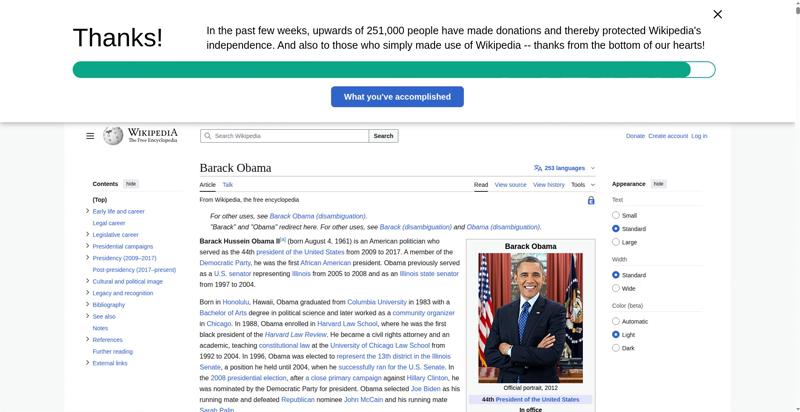Click the page protection lock icon

pyautogui.click(x=591, y=200)
